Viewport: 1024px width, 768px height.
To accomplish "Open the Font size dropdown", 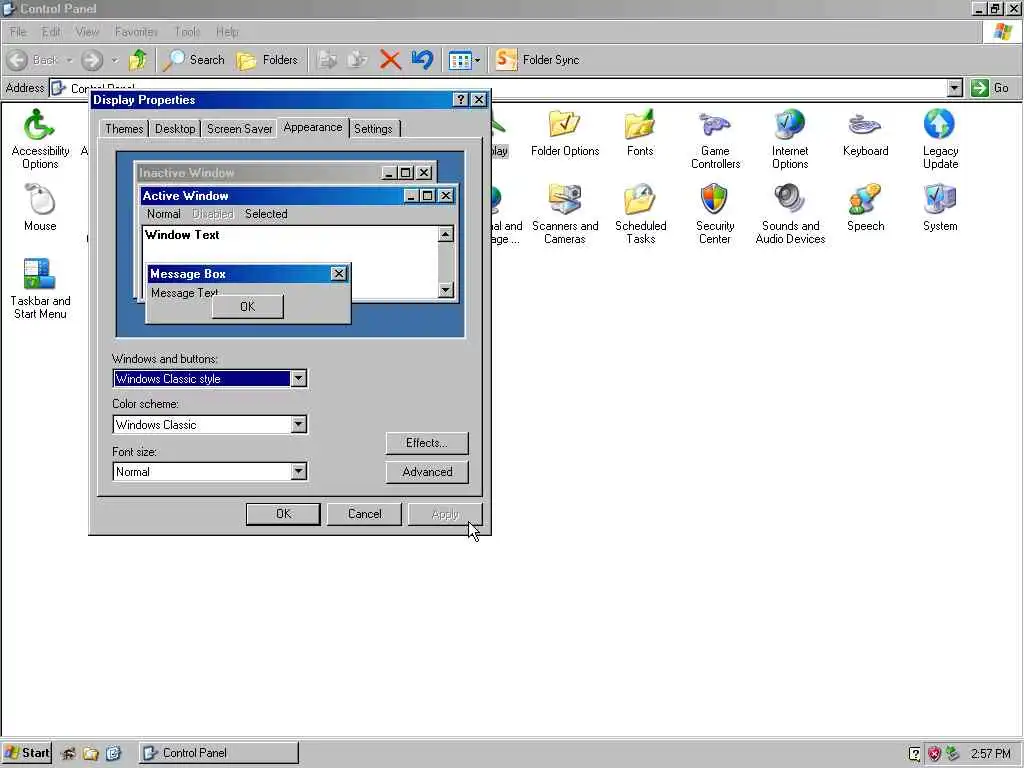I will click(298, 472).
